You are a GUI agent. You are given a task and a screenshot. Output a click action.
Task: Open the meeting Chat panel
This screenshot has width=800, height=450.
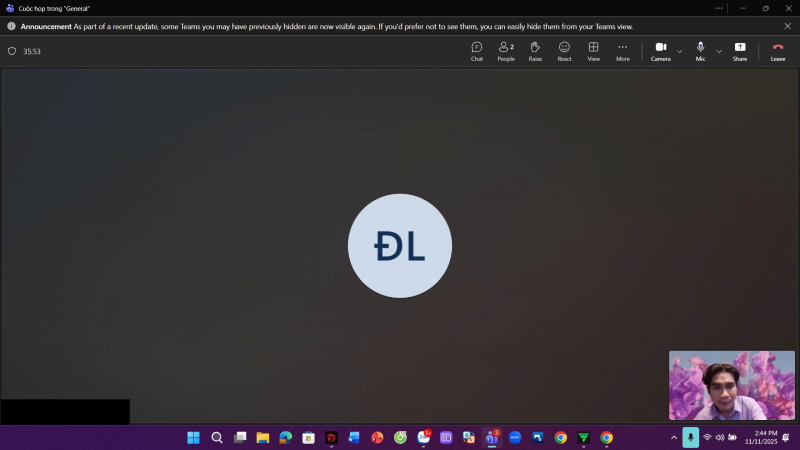pos(477,51)
